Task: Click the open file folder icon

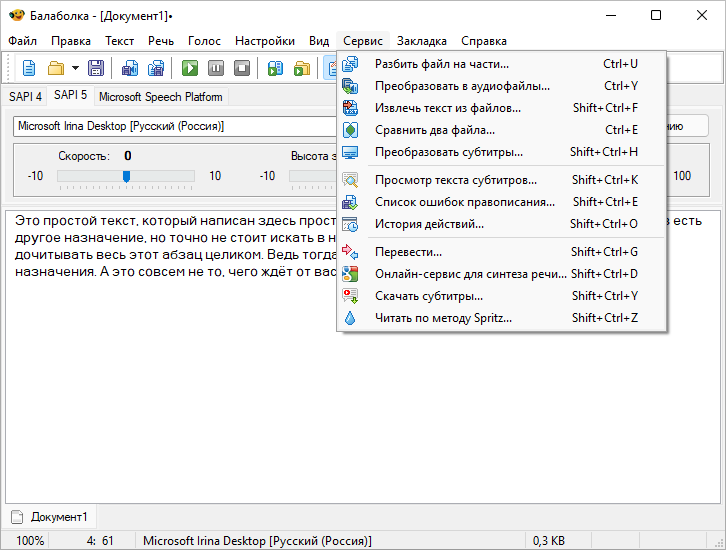Action: click(55, 68)
